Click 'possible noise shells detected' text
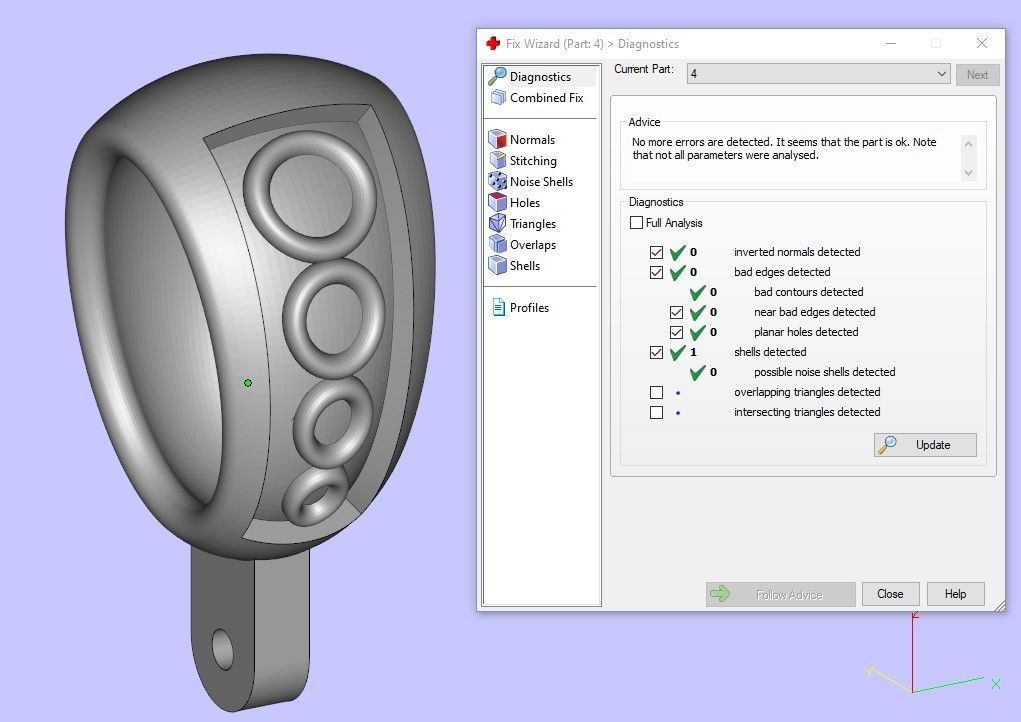 pos(824,372)
